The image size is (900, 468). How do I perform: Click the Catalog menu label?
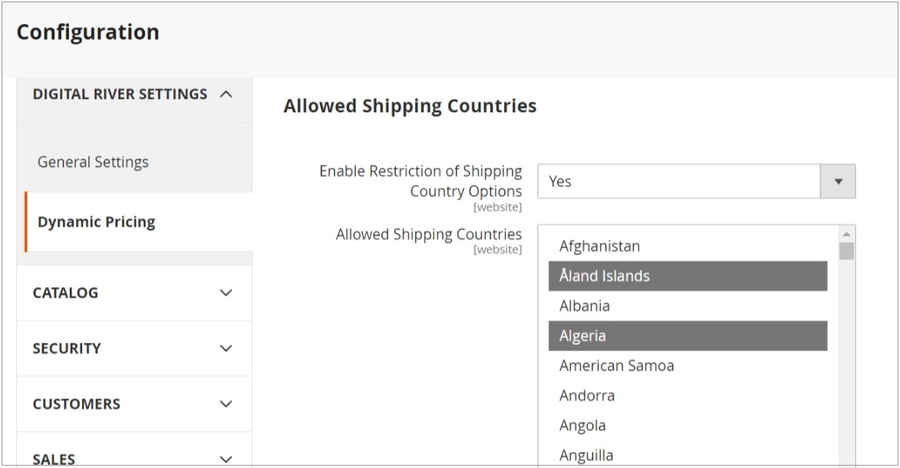click(x=66, y=293)
